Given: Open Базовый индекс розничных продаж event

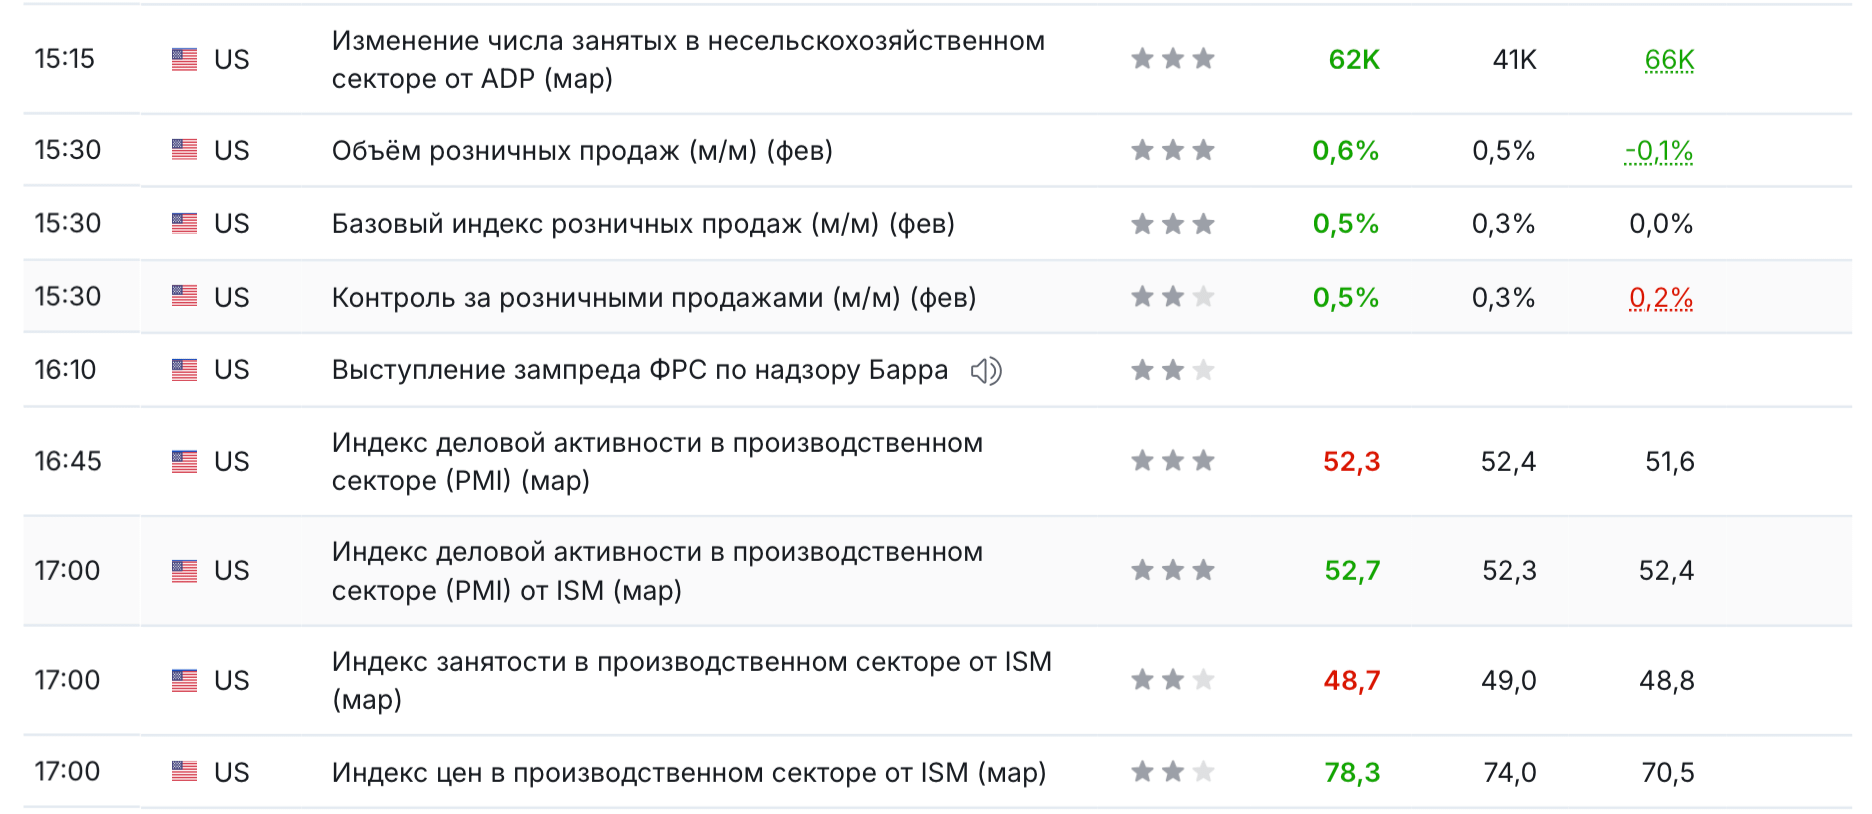Looking at the screenshot, I should [643, 224].
